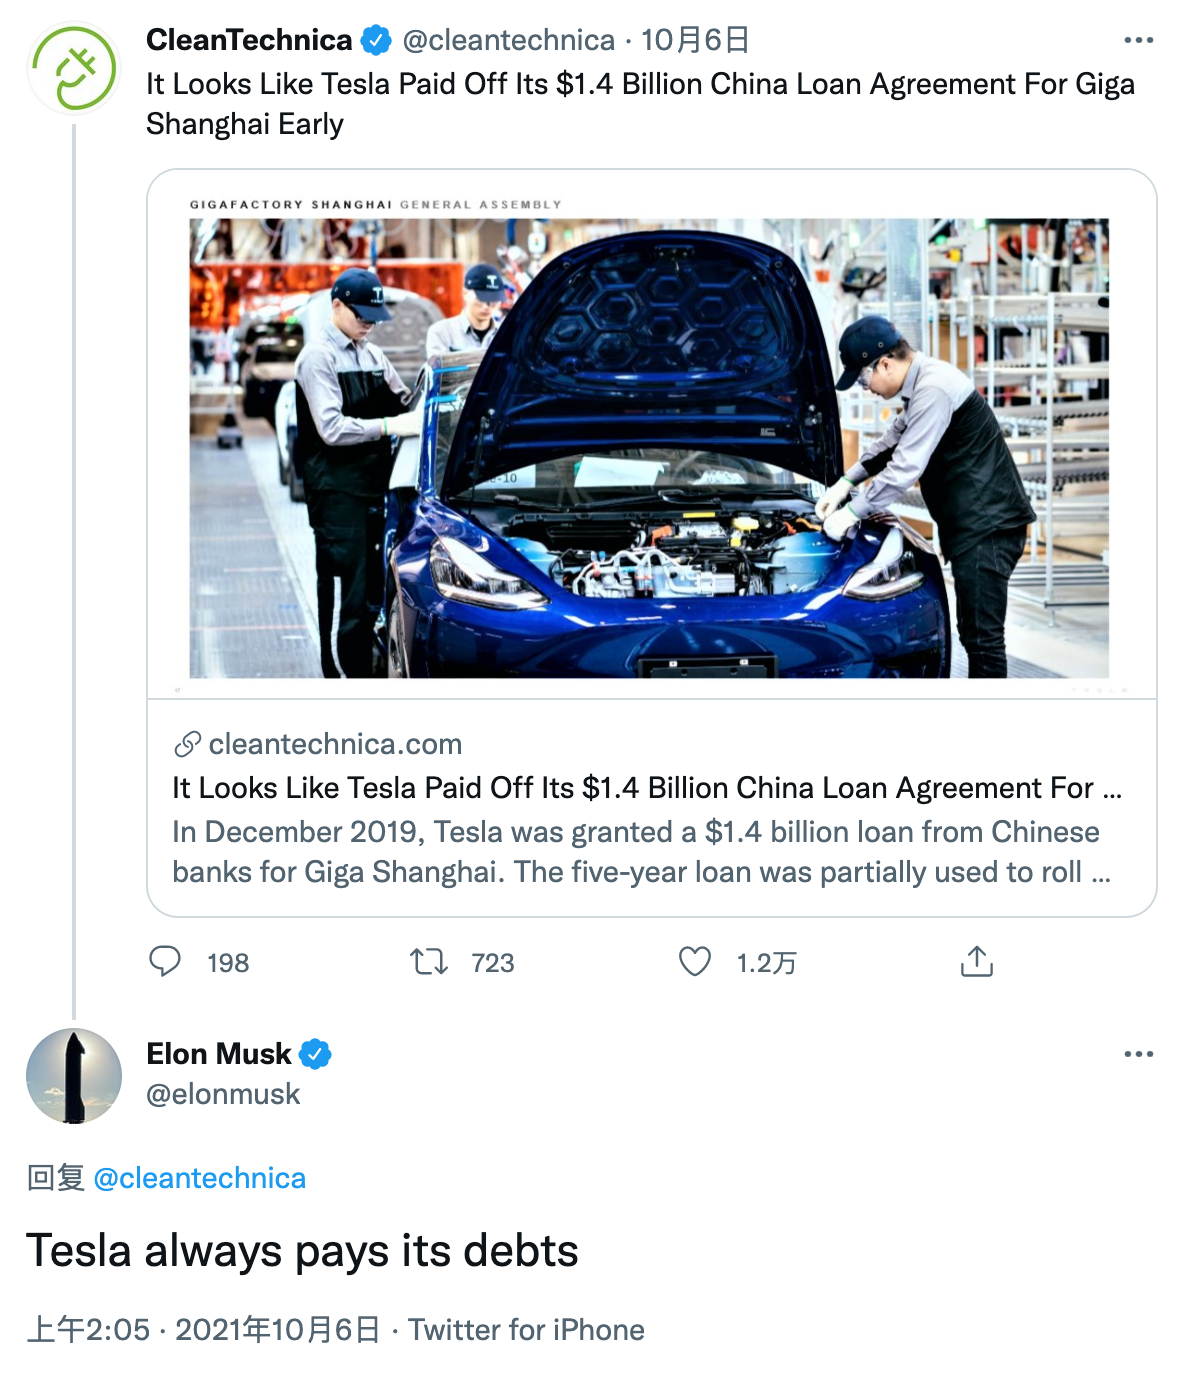Click the verified badge beside Elon Musk
This screenshot has width=1190, height=1380.
pos(315,1054)
